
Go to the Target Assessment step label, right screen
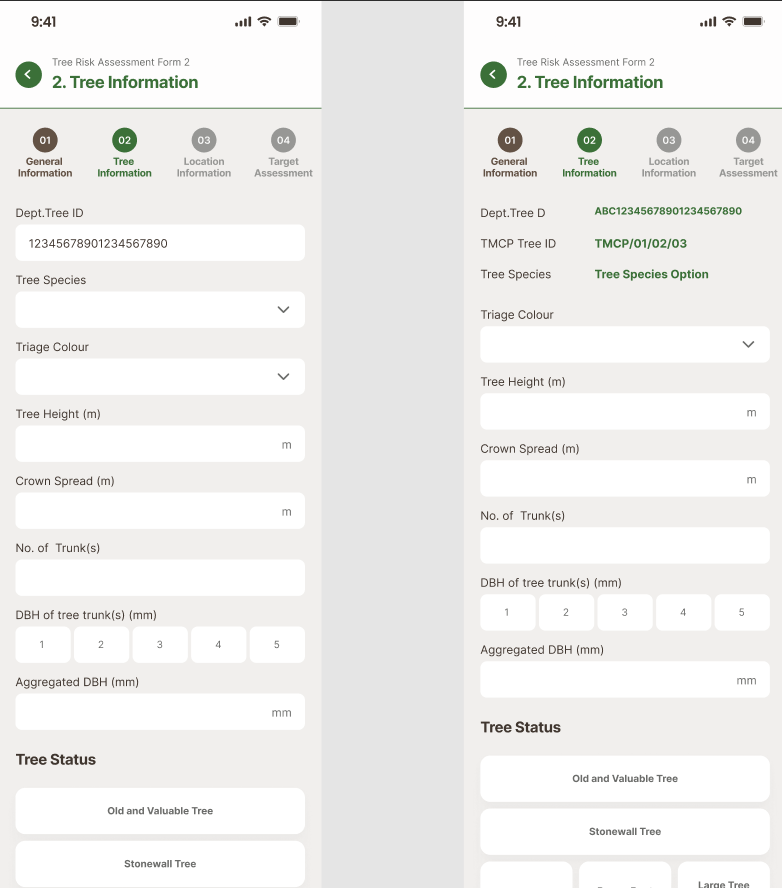pyautogui.click(x=748, y=167)
